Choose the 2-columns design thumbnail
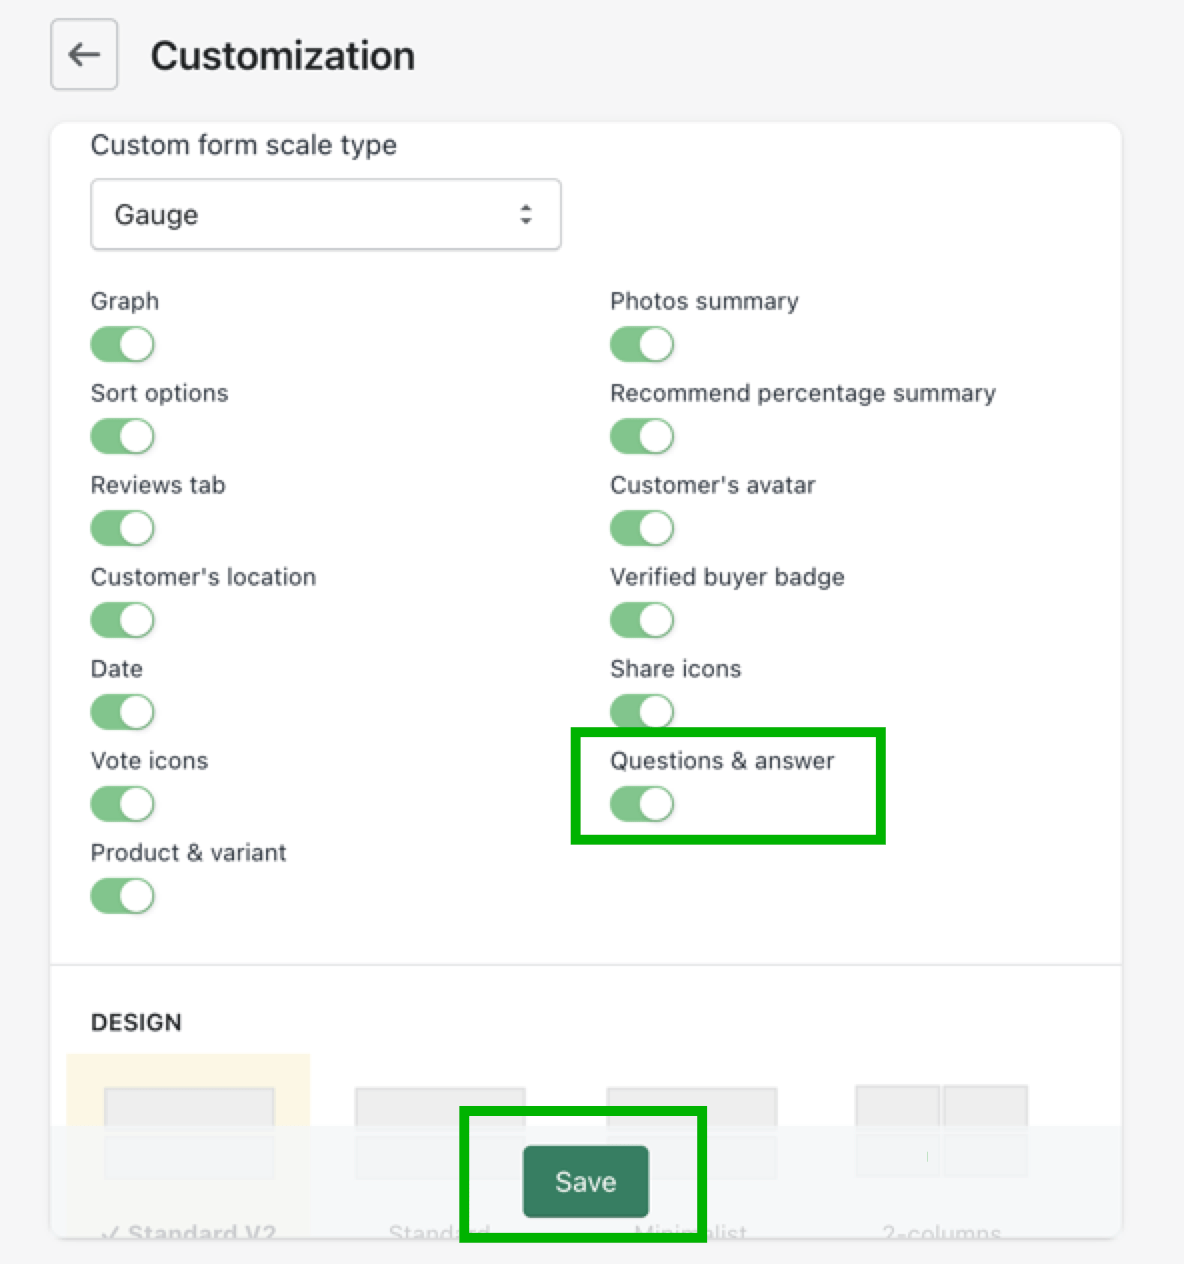The width and height of the screenshot is (1184, 1264). tap(941, 1108)
